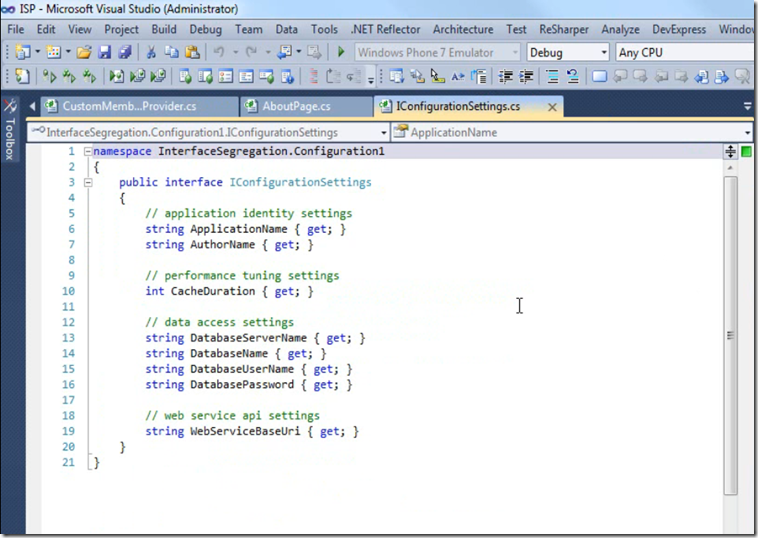Open a file with the folder icon

pos(84,52)
